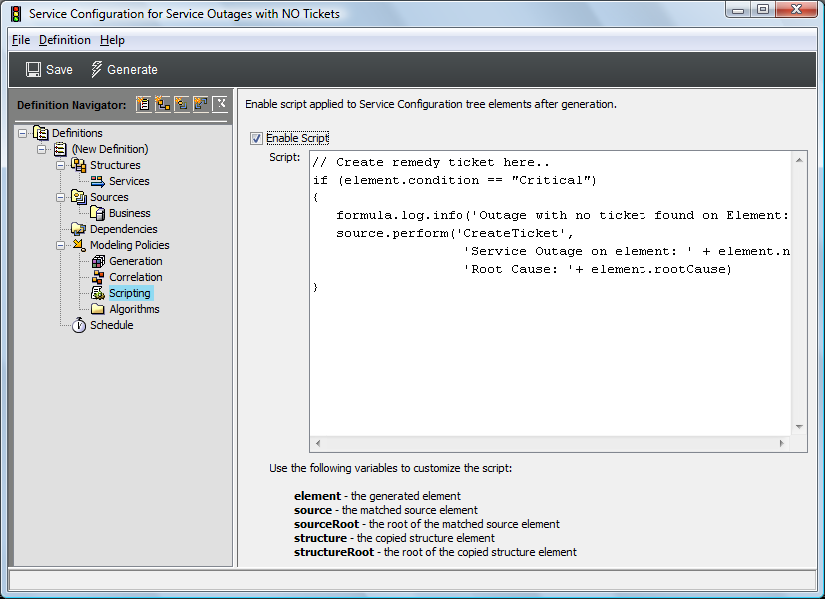Click the Generation cube icon

(x=98, y=261)
